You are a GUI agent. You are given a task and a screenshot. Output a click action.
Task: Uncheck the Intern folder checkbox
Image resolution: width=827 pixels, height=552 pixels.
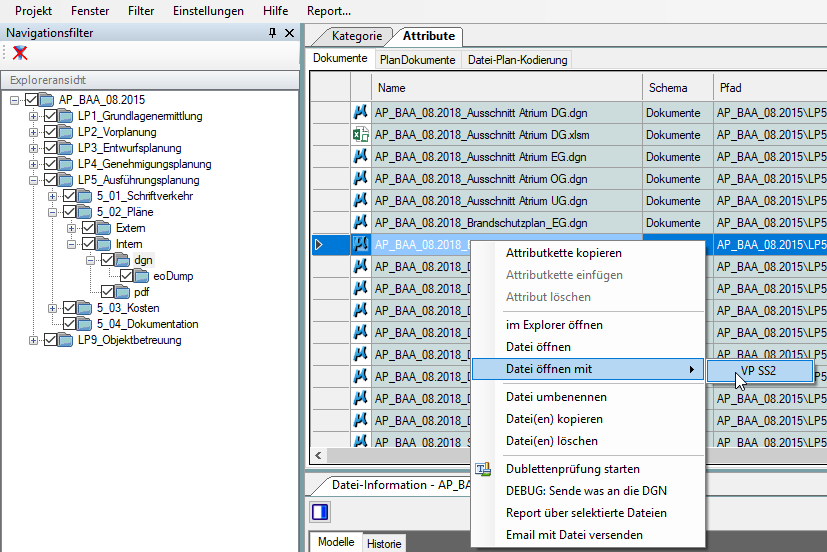[89, 244]
